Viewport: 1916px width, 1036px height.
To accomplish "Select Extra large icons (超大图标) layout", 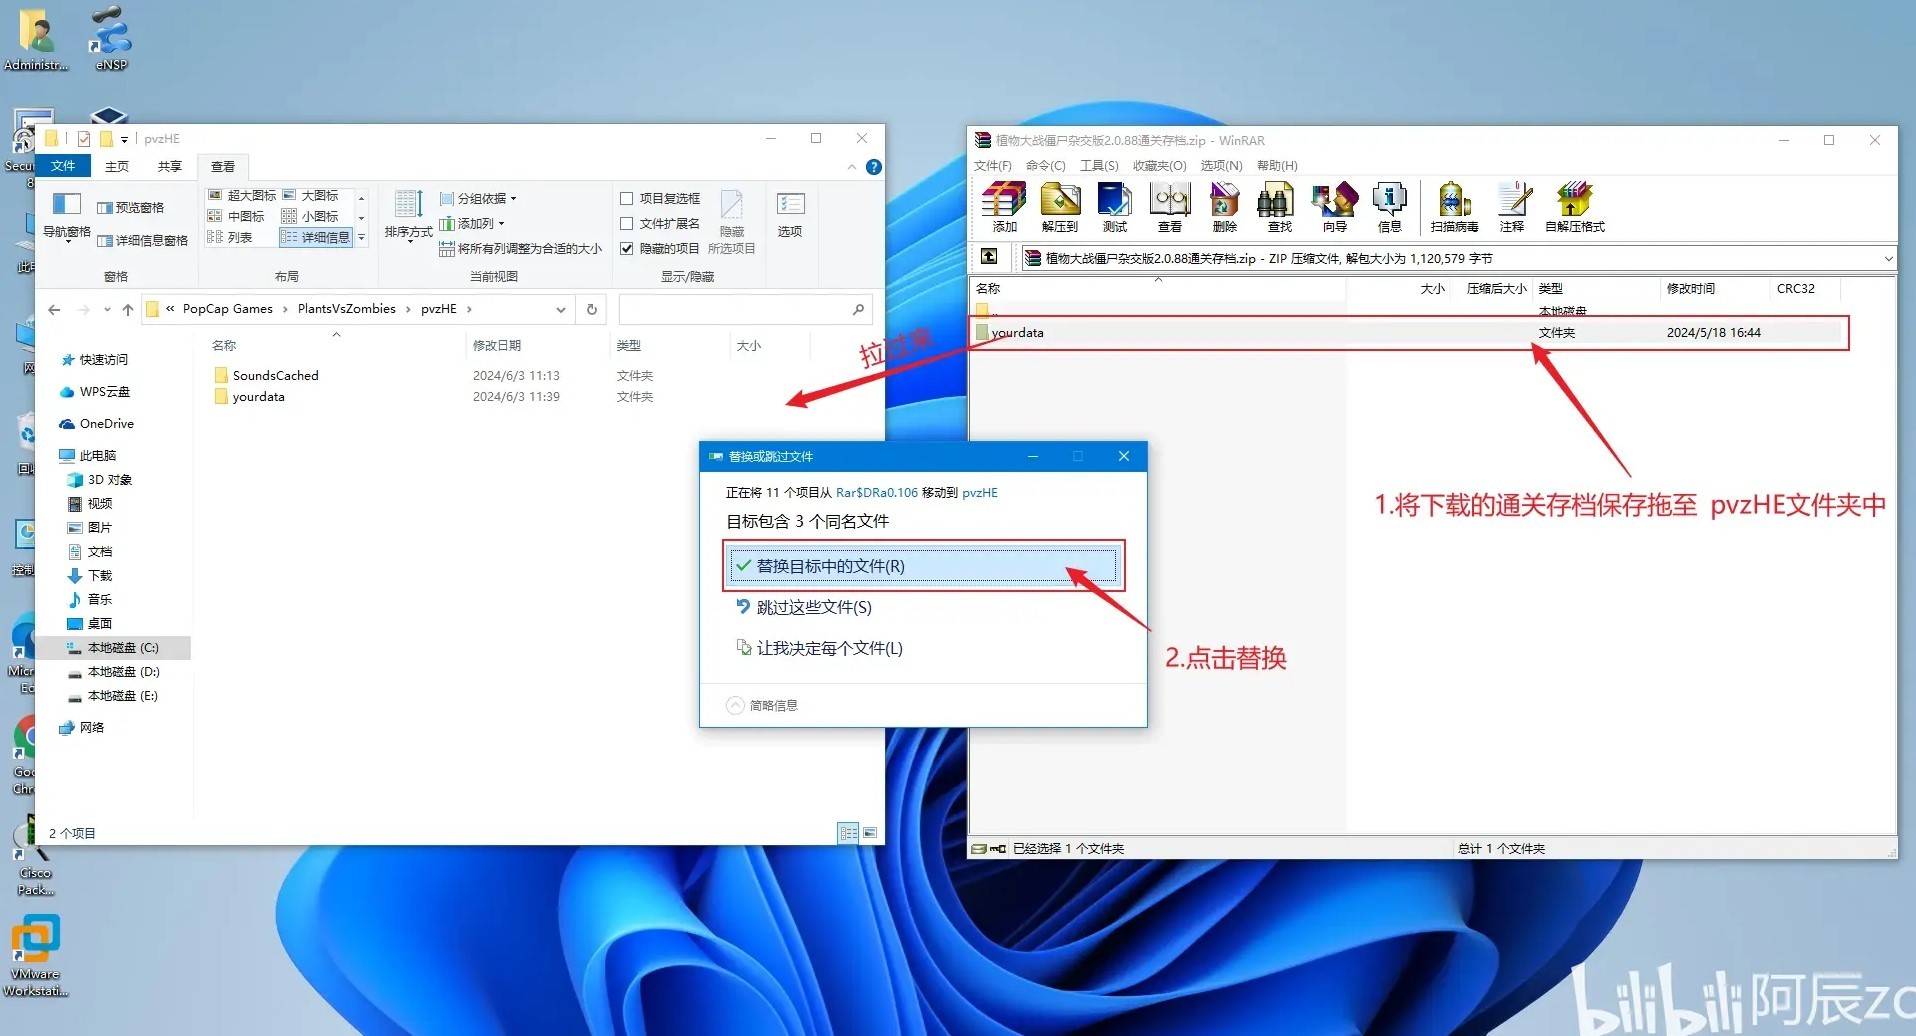I will point(241,195).
